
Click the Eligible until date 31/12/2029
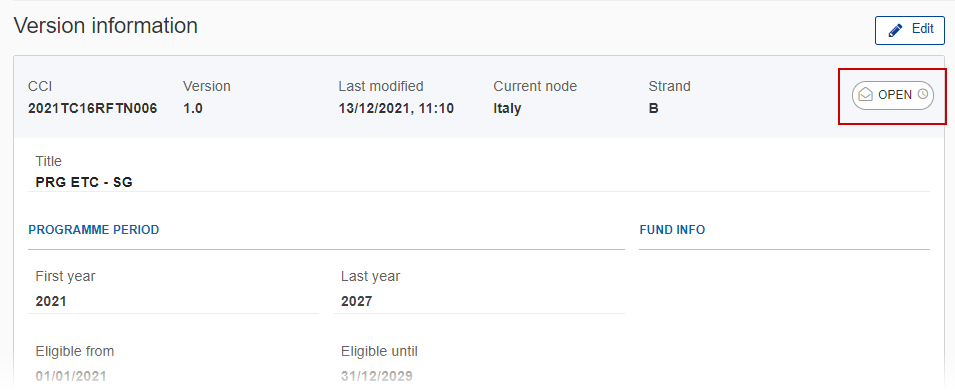point(377,376)
